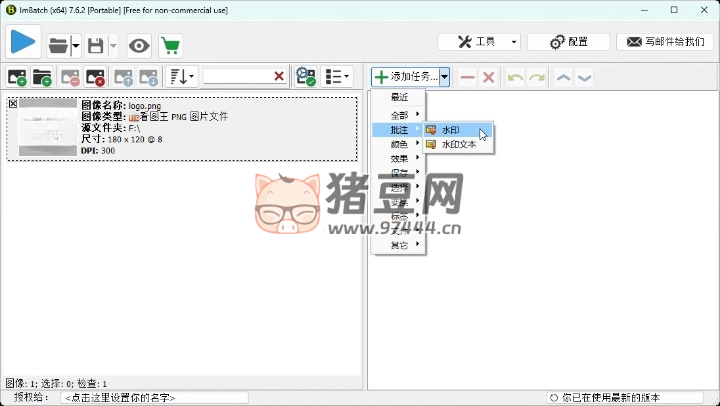Click the logo.png thumbnail
The width and height of the screenshot is (720, 406).
48,127
